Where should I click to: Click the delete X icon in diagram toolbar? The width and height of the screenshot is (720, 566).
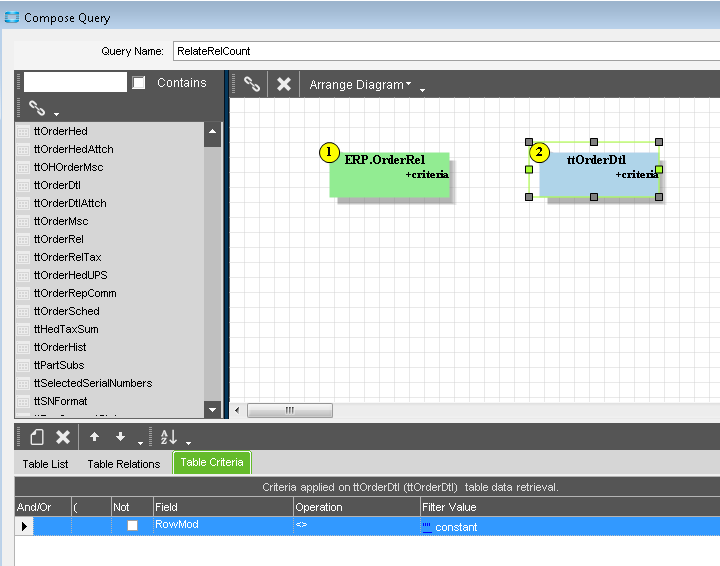pos(284,84)
